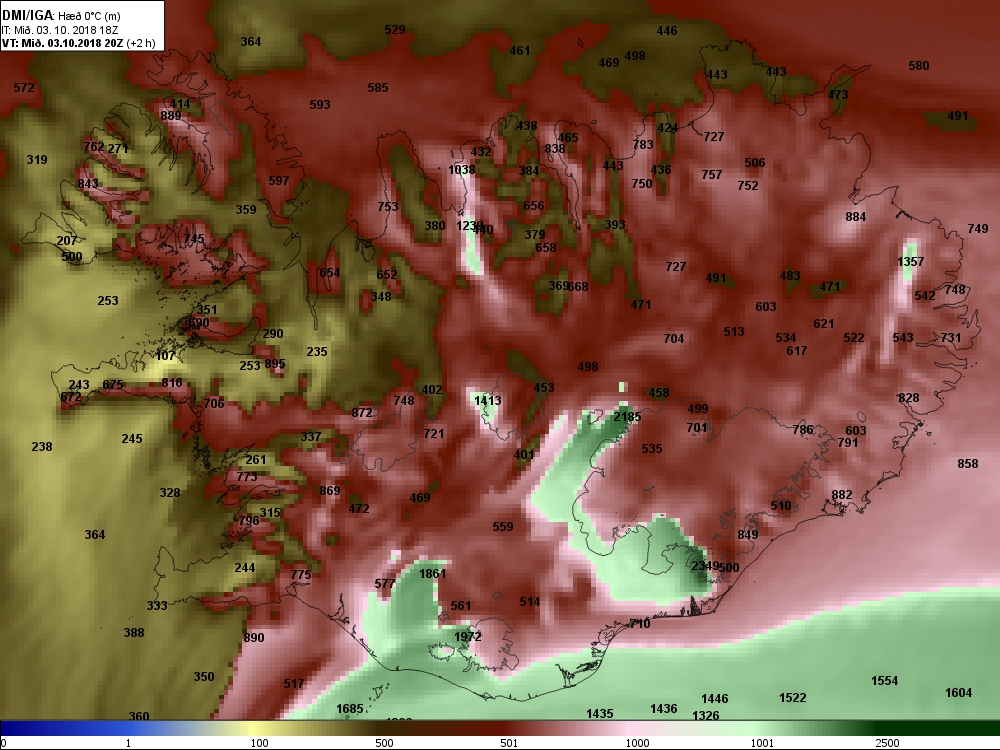Click the map value '775'

click(301, 575)
